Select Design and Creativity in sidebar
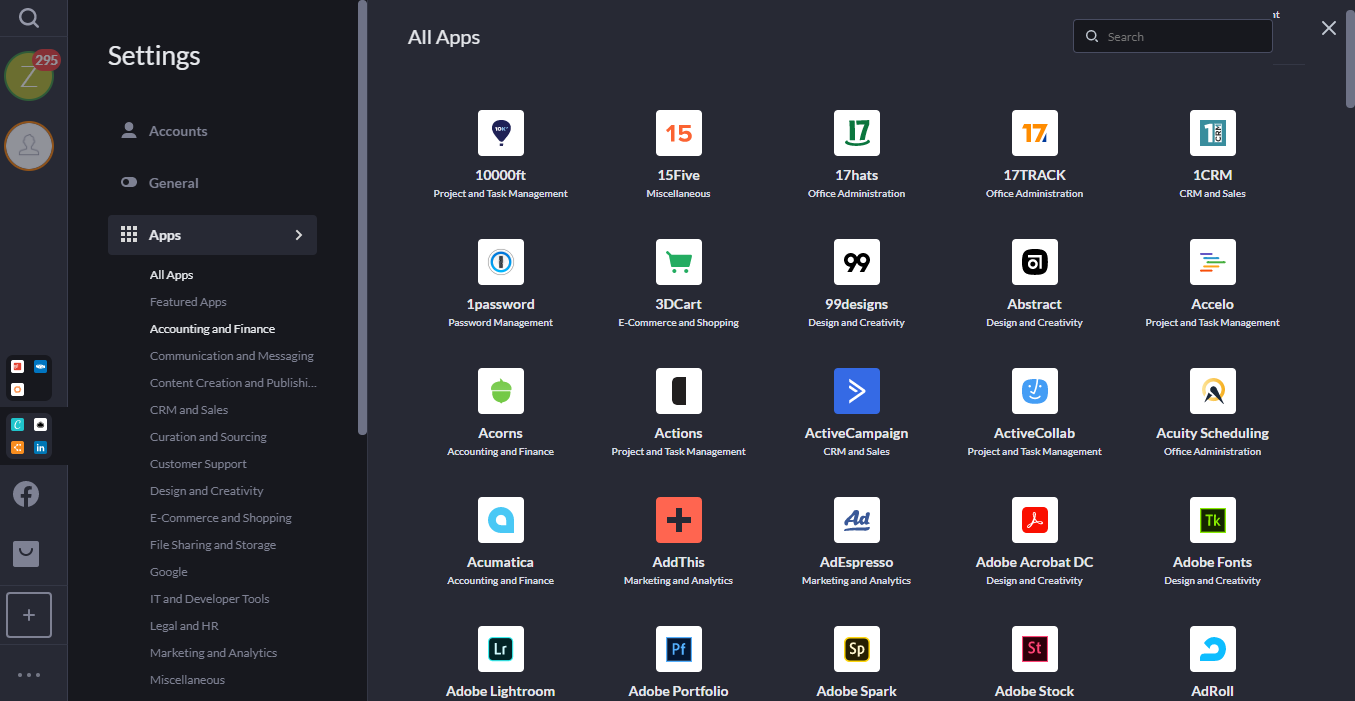Screen dimensions: 1355x701 207,491
